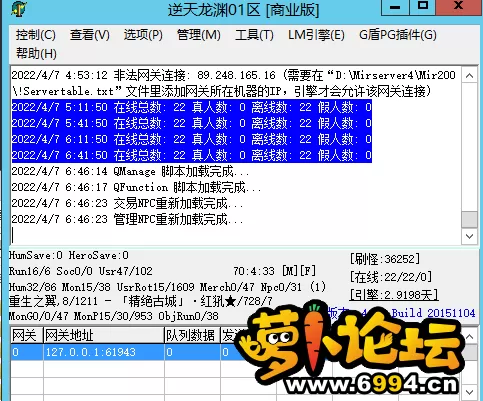Click the gateway list scrollbar up arrow

tap(469, 336)
